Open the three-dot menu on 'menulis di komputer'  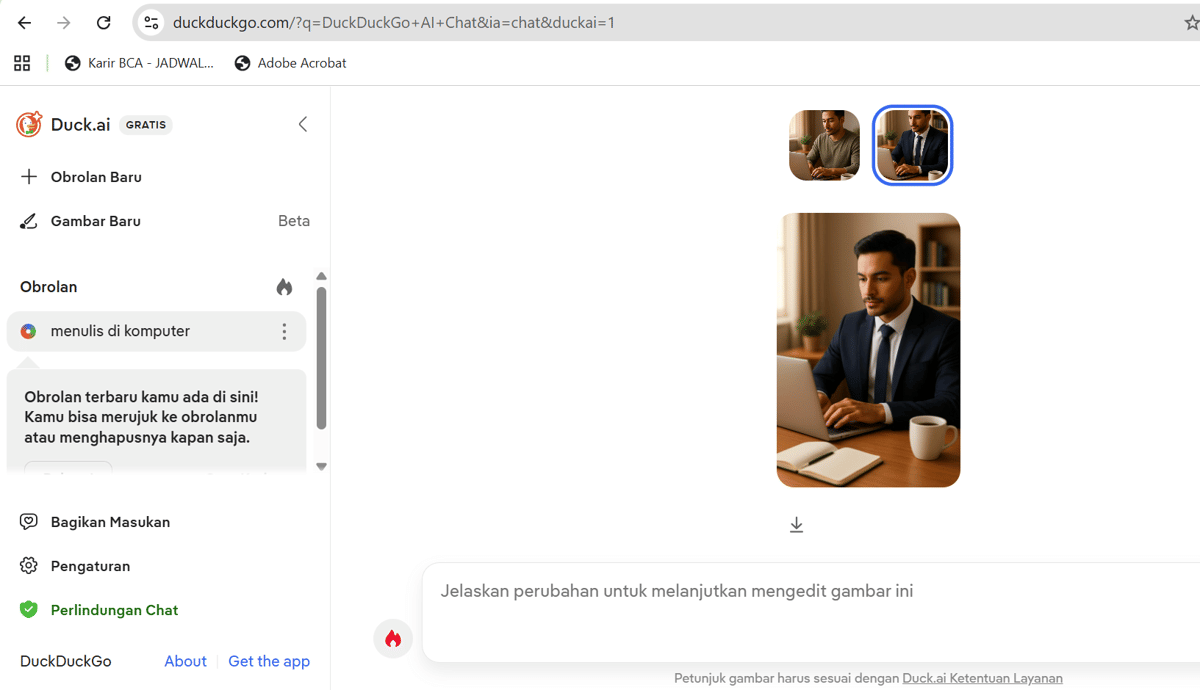(284, 331)
